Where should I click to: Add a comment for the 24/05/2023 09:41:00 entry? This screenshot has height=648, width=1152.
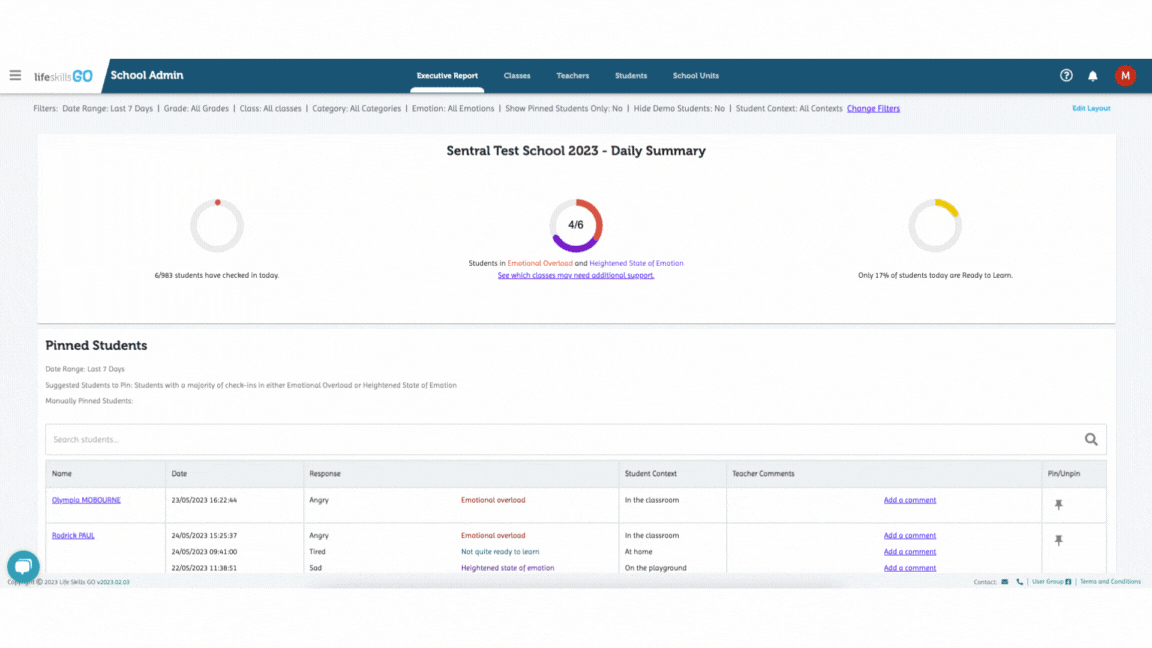coord(910,552)
